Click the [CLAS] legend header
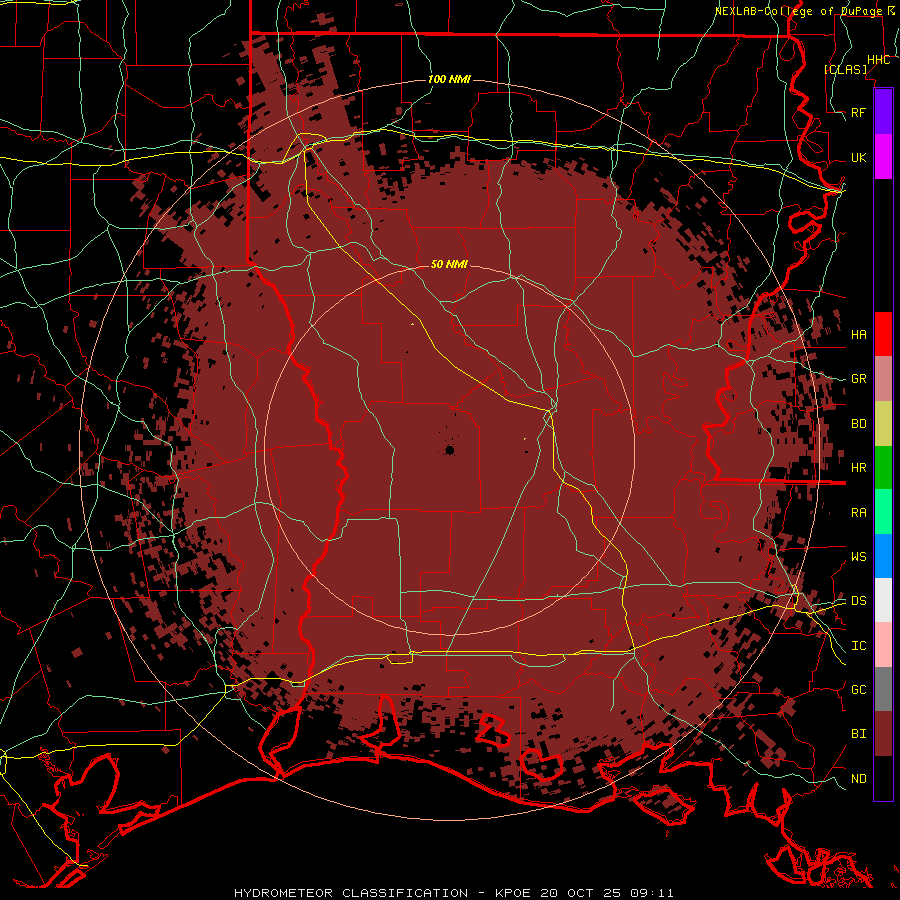Viewport: 900px width, 900px height. click(x=845, y=69)
